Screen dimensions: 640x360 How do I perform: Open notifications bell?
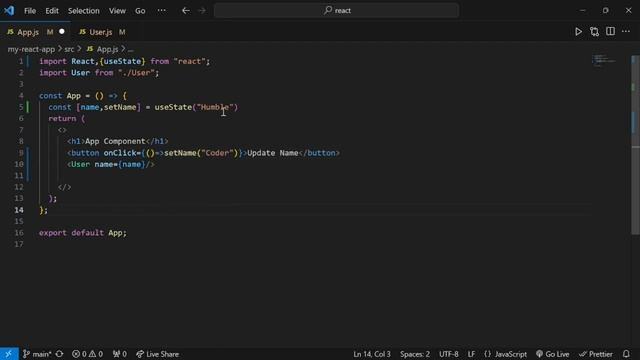click(626, 354)
